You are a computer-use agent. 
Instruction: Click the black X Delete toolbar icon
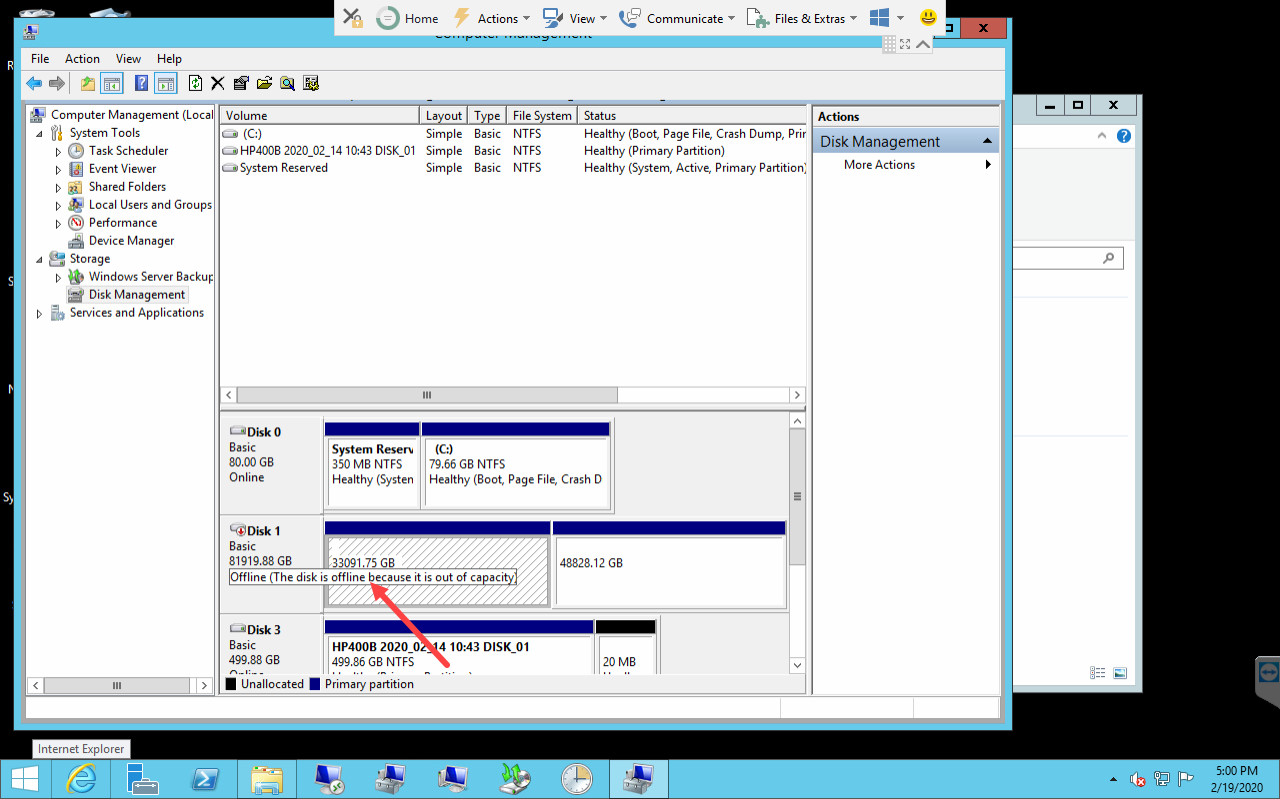217,84
